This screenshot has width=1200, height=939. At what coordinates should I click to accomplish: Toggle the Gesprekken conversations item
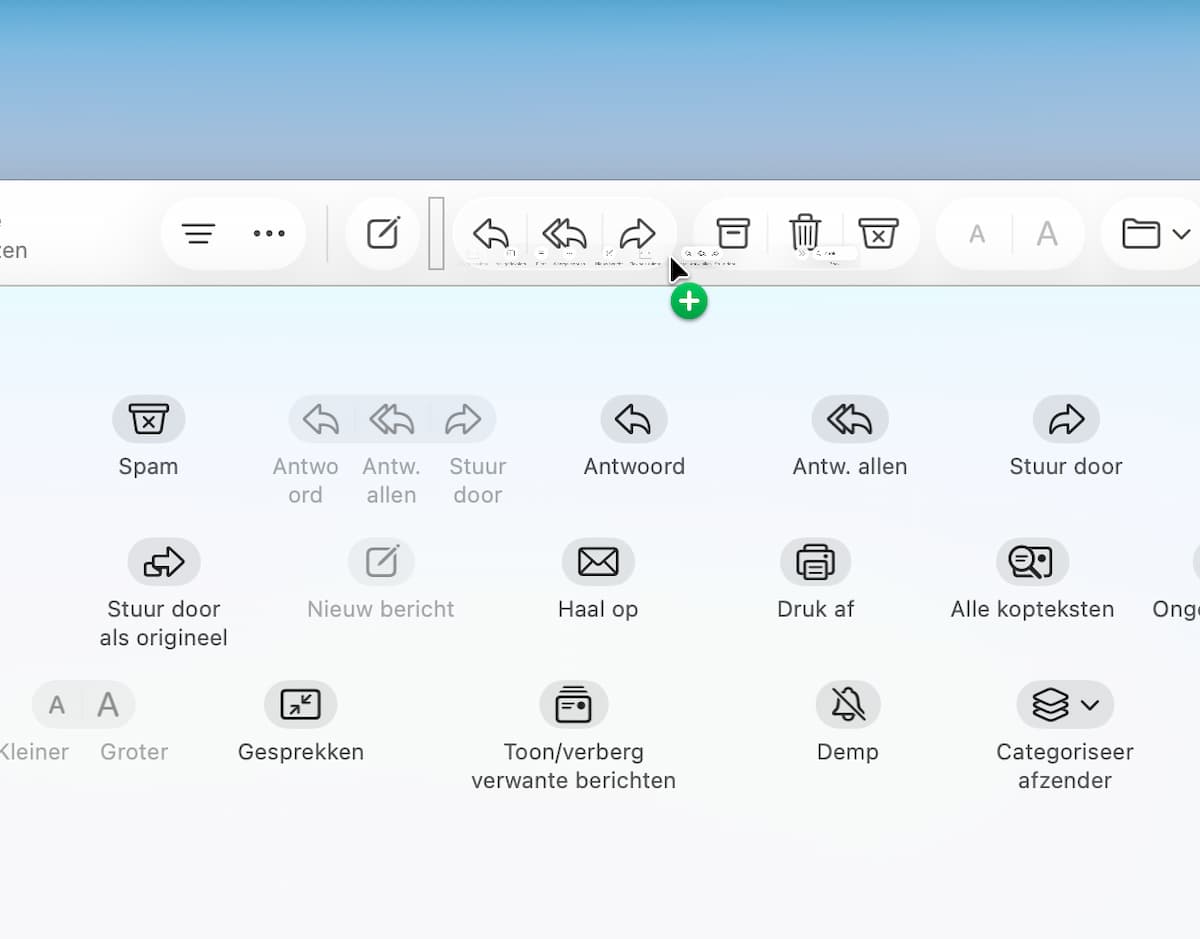(300, 705)
